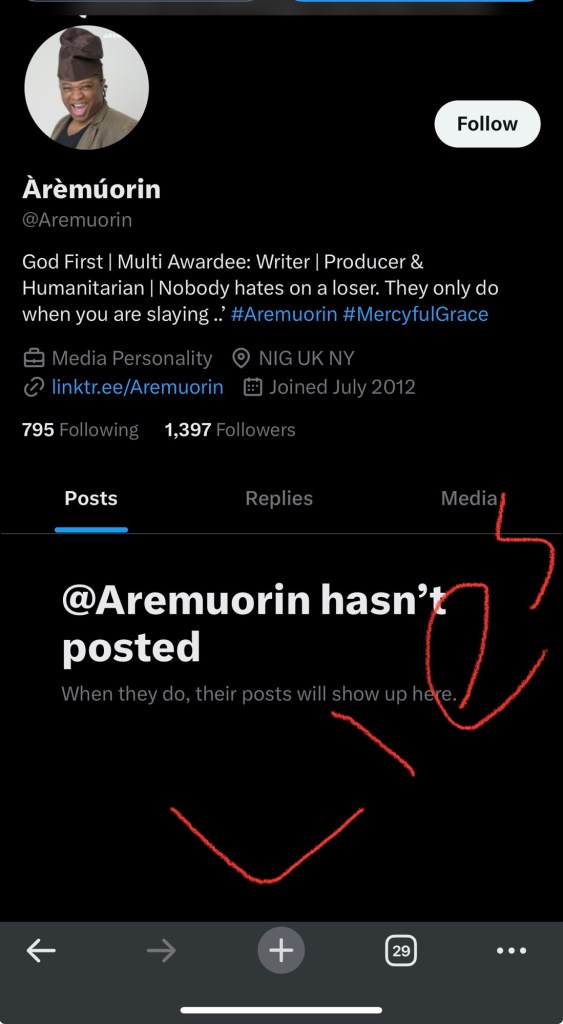Click the briefcase Media Personality icon

tap(33, 358)
